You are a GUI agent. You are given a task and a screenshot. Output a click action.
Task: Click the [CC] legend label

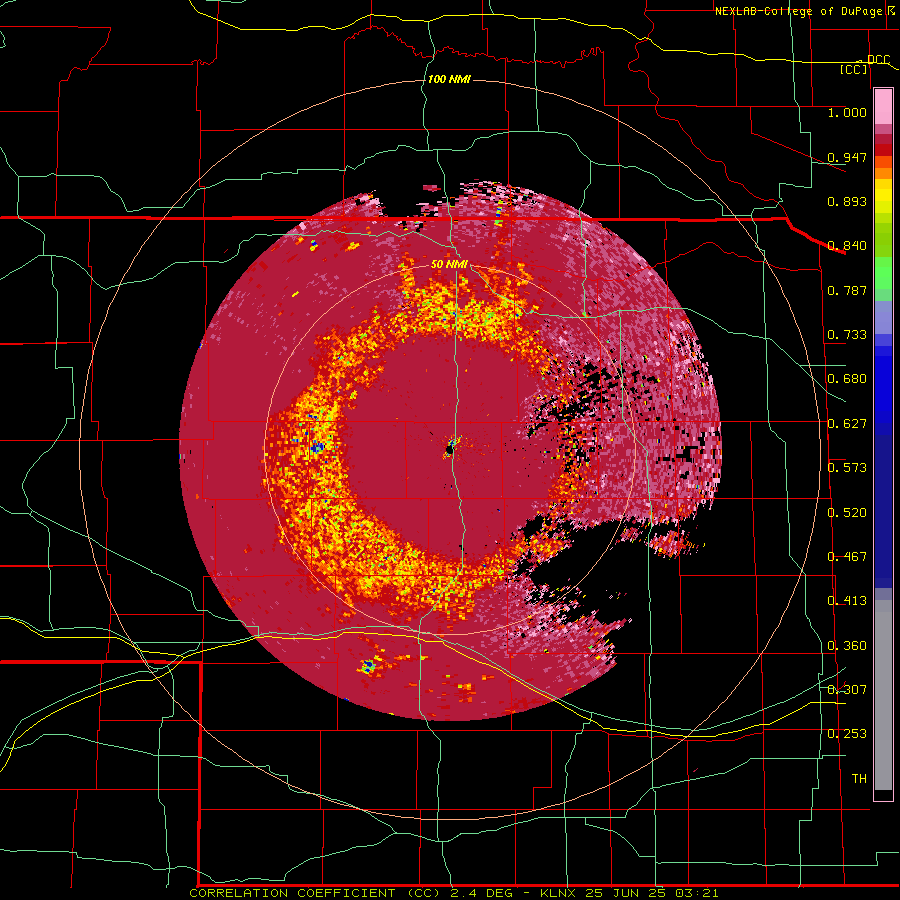tap(854, 69)
